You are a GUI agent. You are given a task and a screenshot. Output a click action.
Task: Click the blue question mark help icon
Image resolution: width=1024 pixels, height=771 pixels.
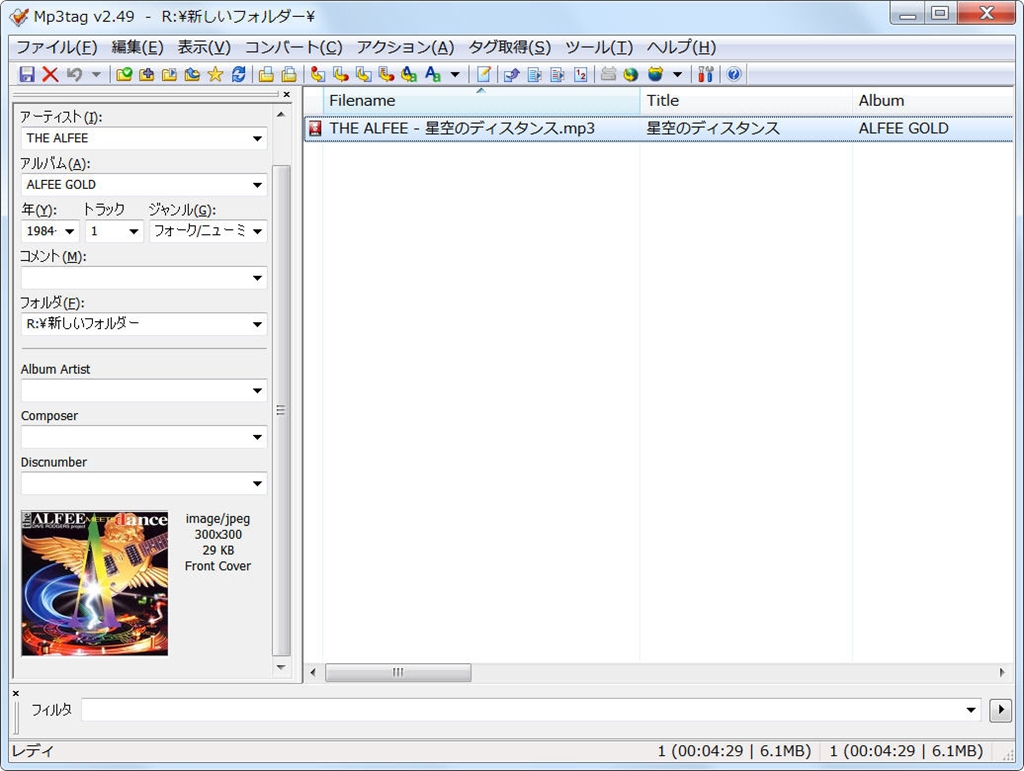coord(734,74)
